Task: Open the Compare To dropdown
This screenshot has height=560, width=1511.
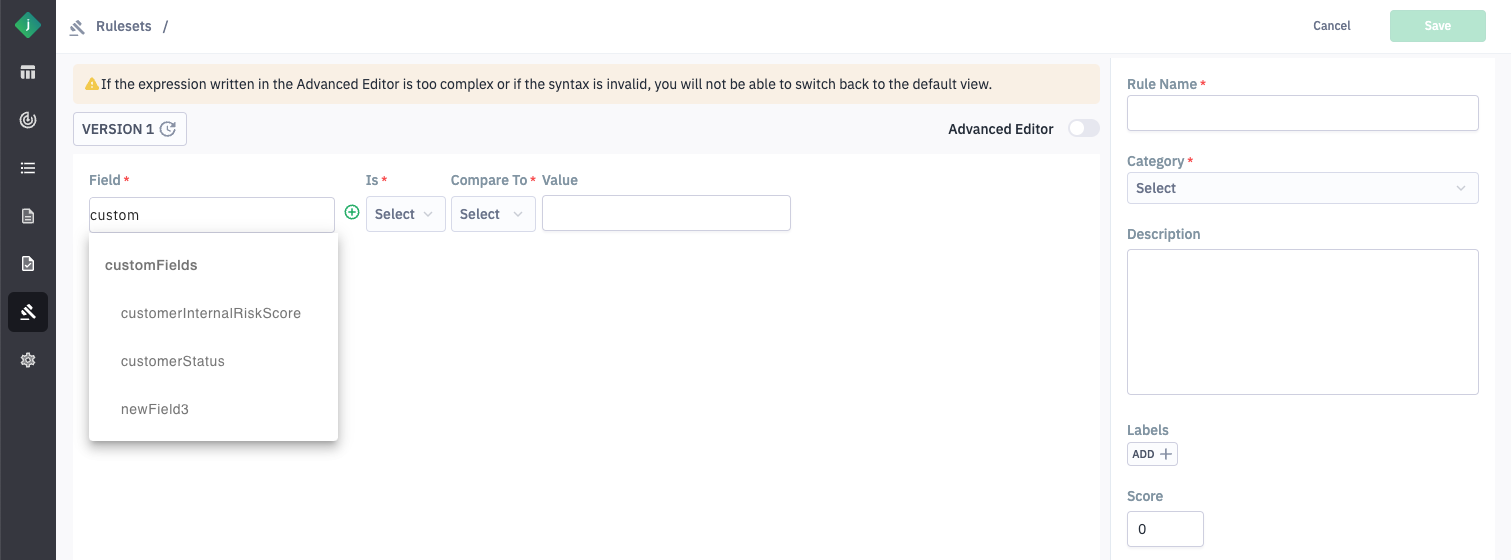Action: coord(493,214)
